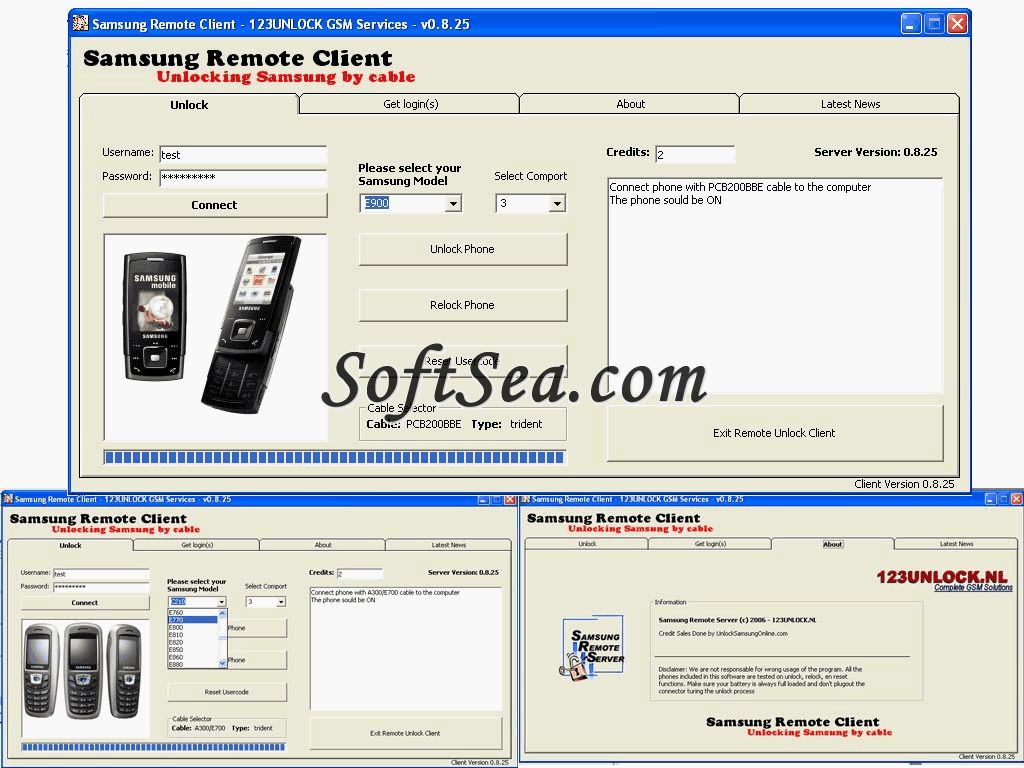
Task: Click the Credits field in top window
Action: [x=695, y=154]
